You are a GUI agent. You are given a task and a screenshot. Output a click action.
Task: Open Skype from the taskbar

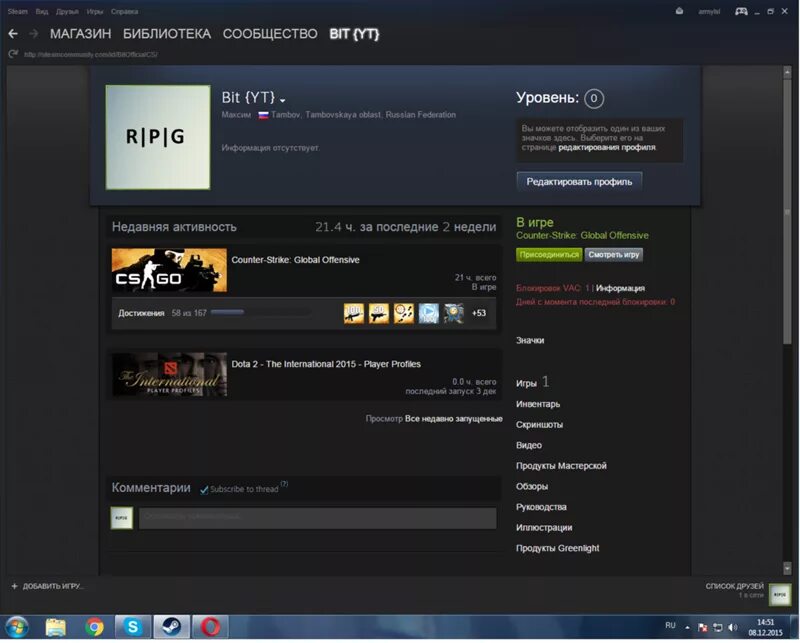pyautogui.click(x=133, y=627)
